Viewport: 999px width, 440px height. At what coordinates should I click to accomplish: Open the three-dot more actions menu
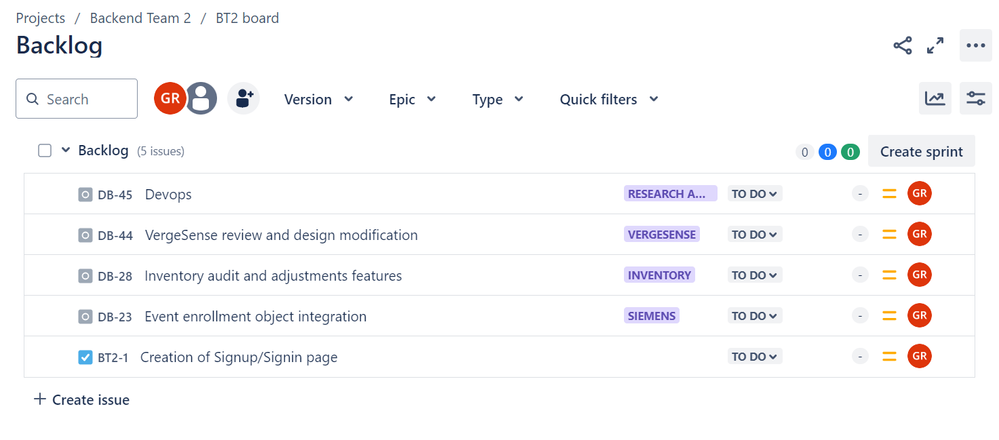[975, 46]
